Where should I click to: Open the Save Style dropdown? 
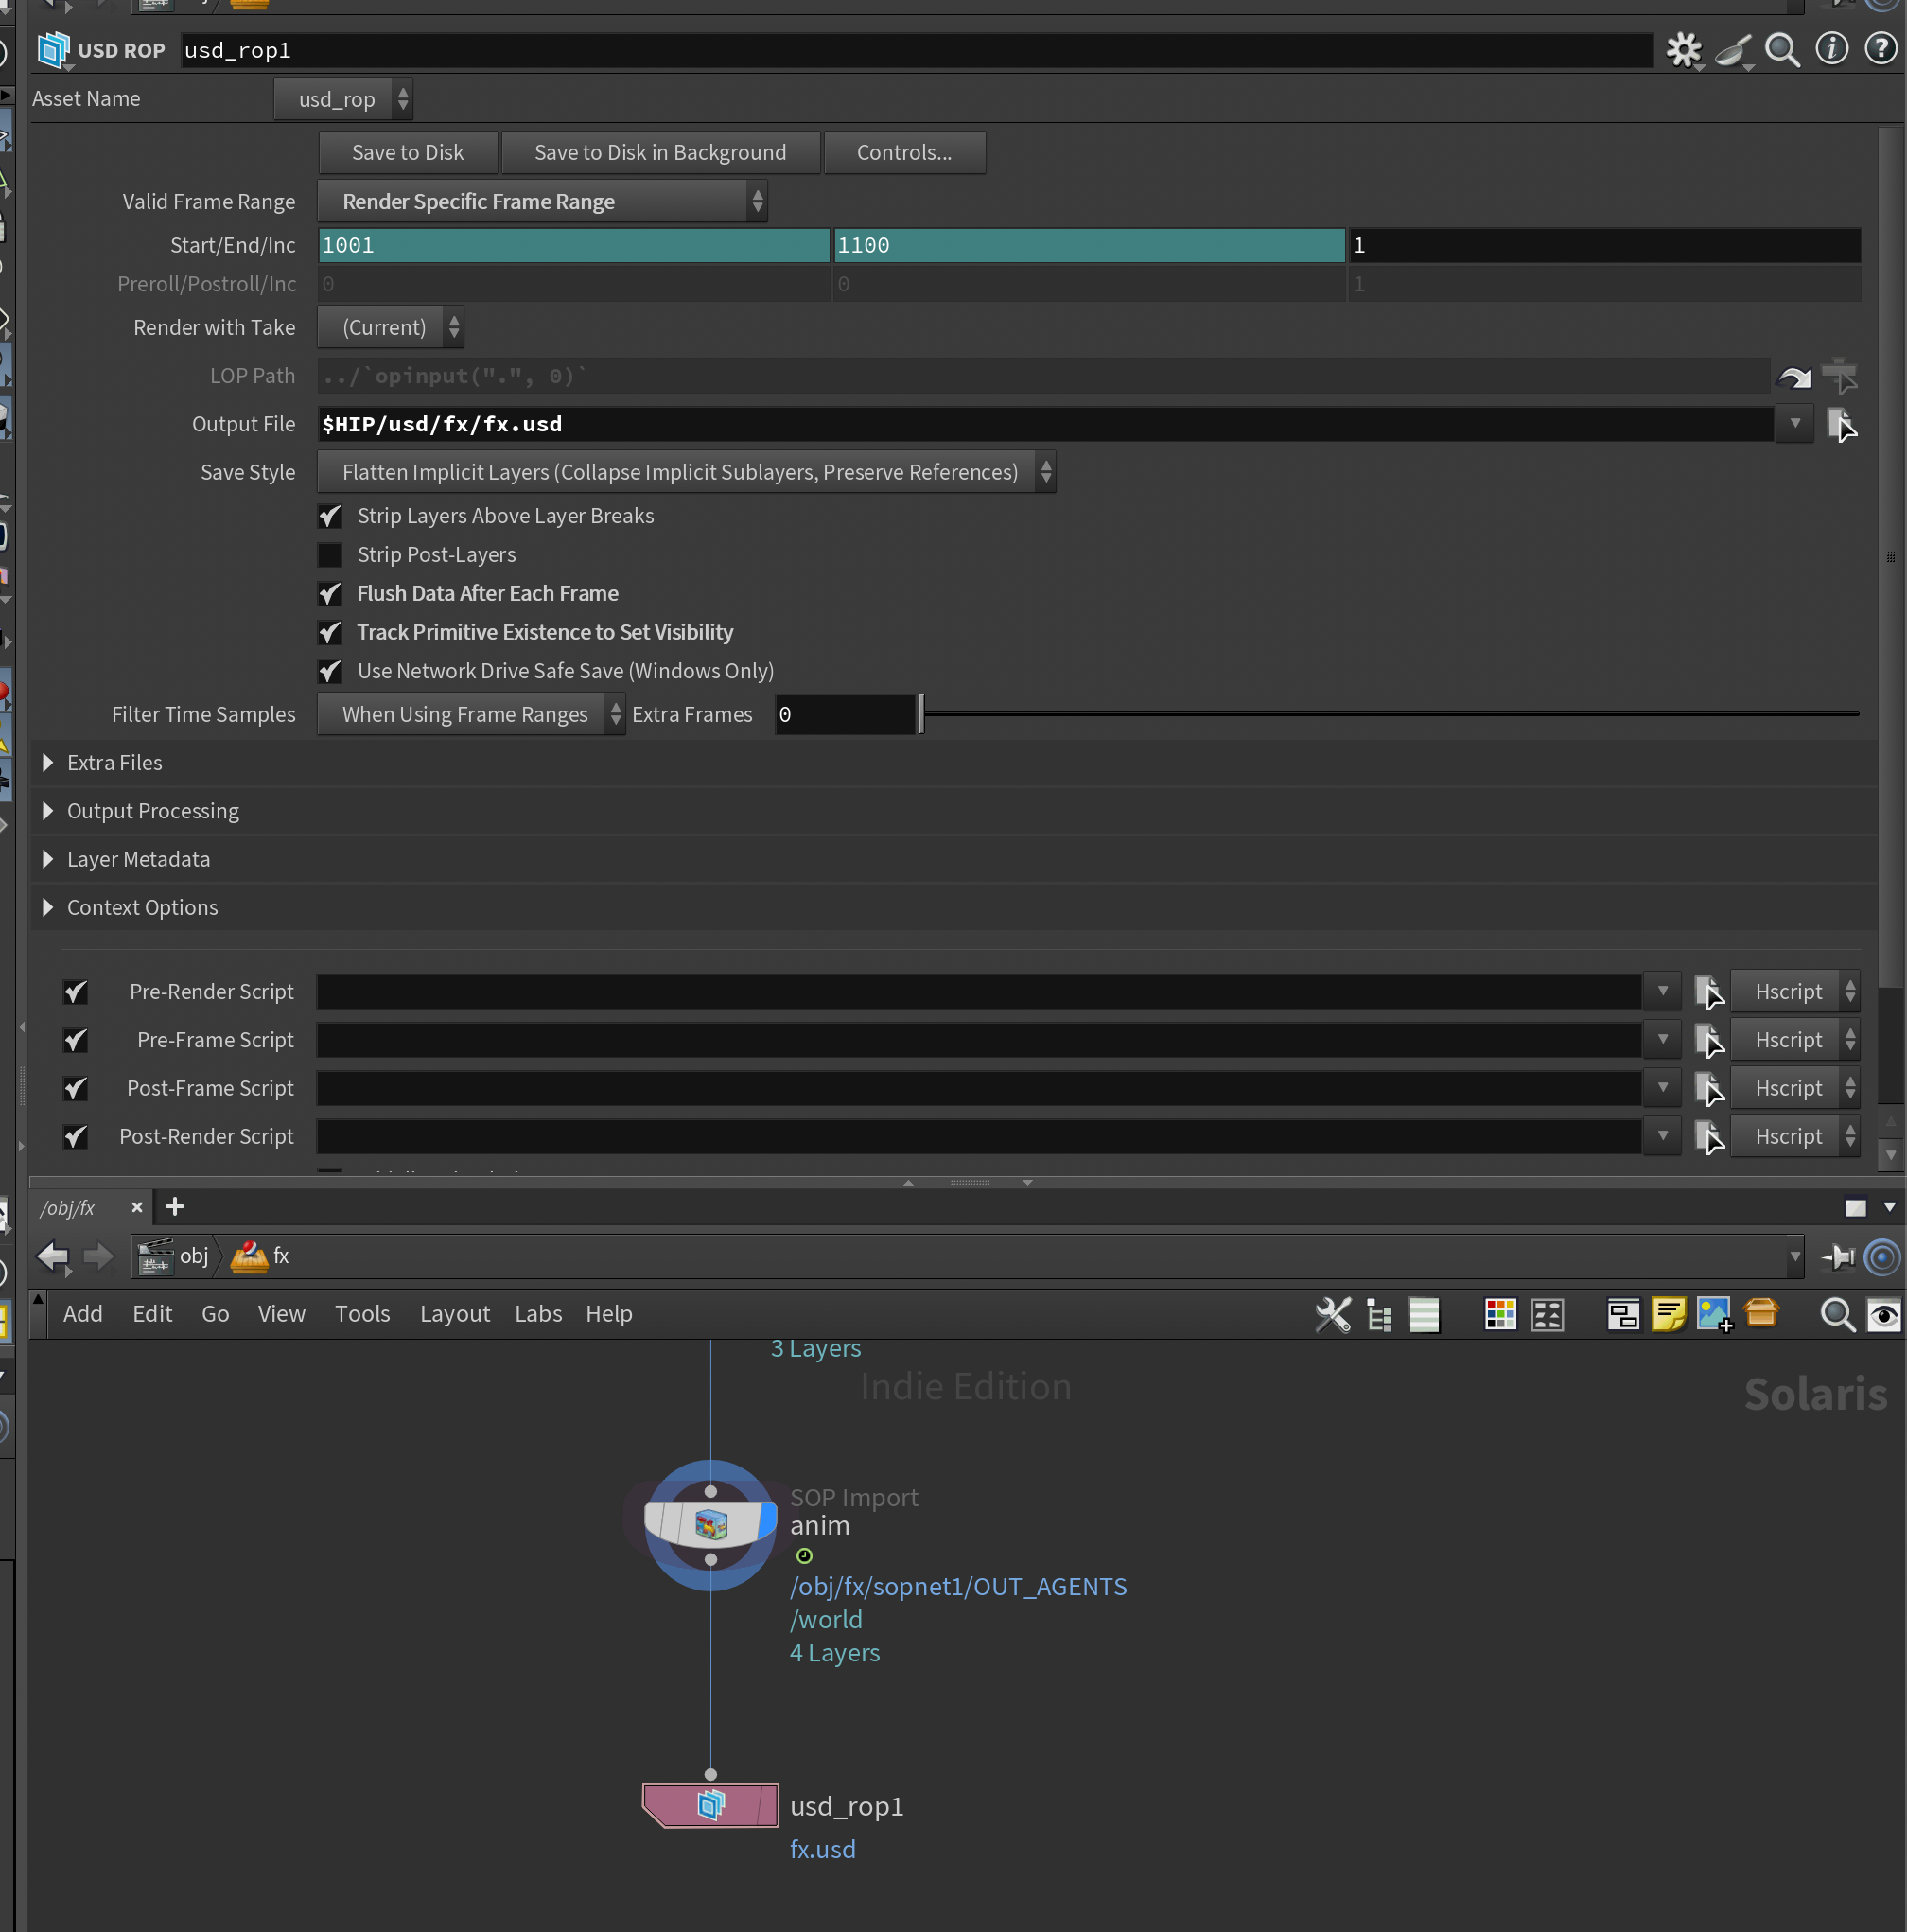(686, 472)
